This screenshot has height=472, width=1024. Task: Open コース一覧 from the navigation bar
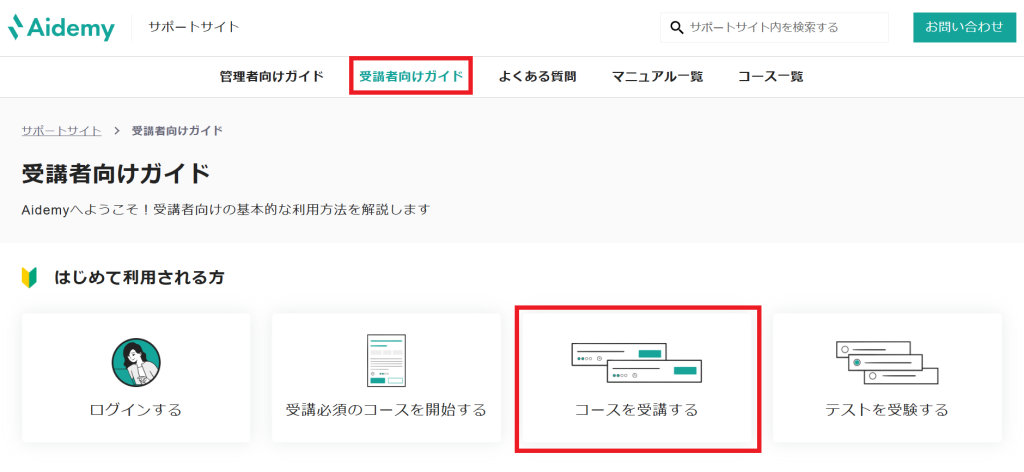click(770, 77)
